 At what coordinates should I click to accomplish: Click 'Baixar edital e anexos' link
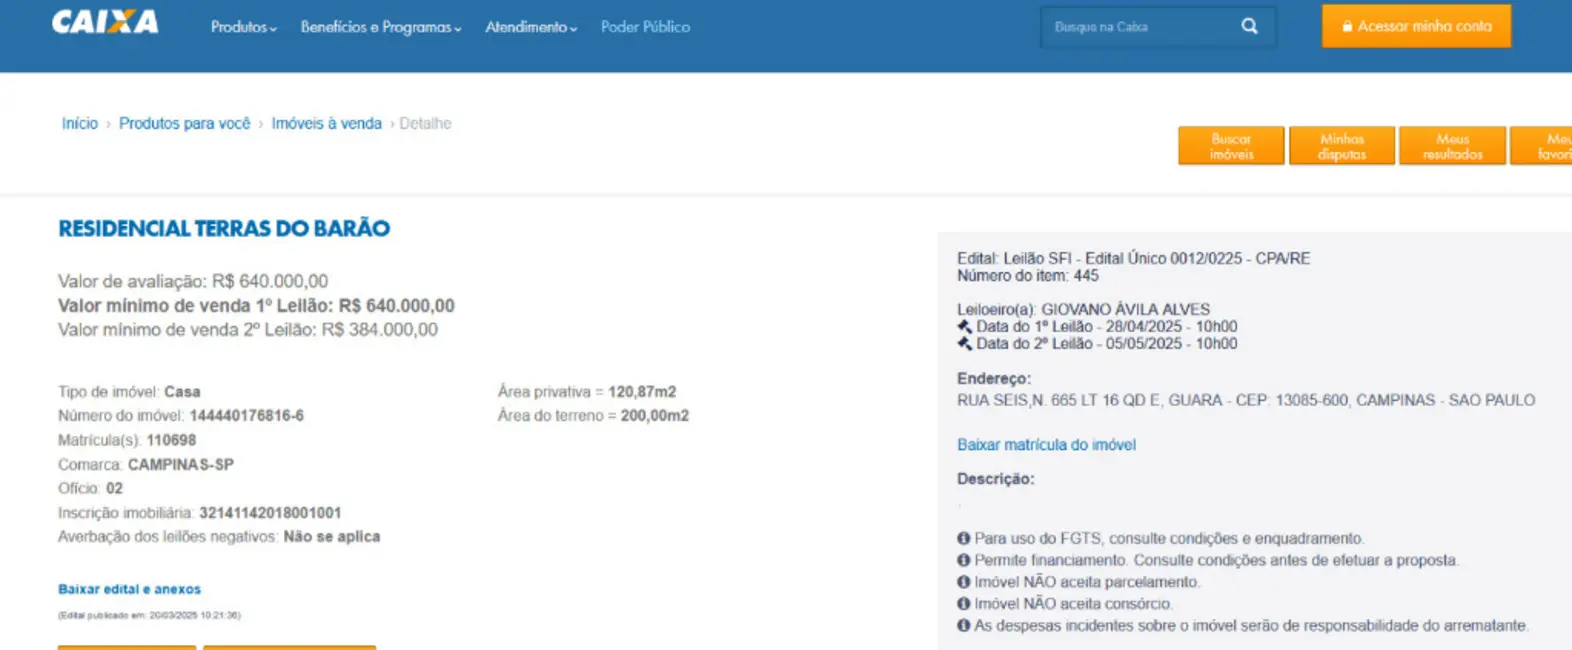(x=129, y=589)
